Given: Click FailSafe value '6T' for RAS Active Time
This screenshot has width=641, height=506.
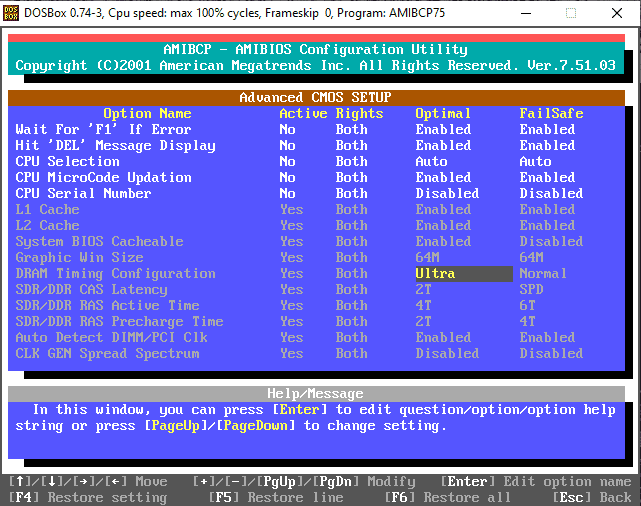Looking at the screenshot, I should (x=527, y=305).
